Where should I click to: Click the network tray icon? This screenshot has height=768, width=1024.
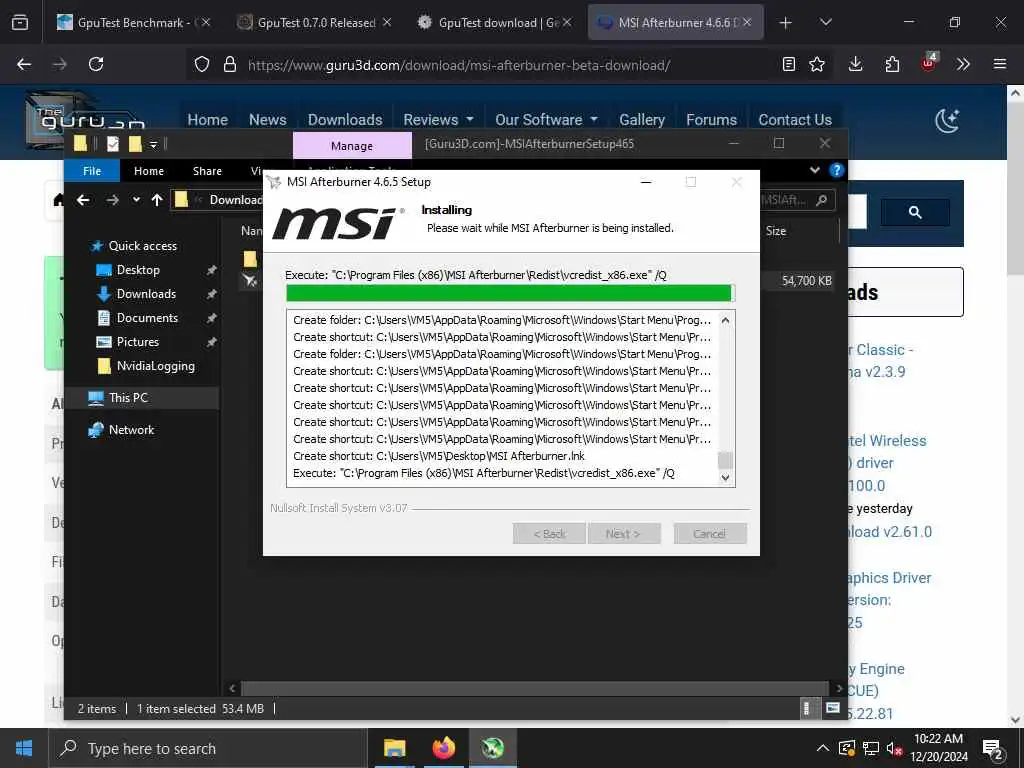click(x=871, y=748)
